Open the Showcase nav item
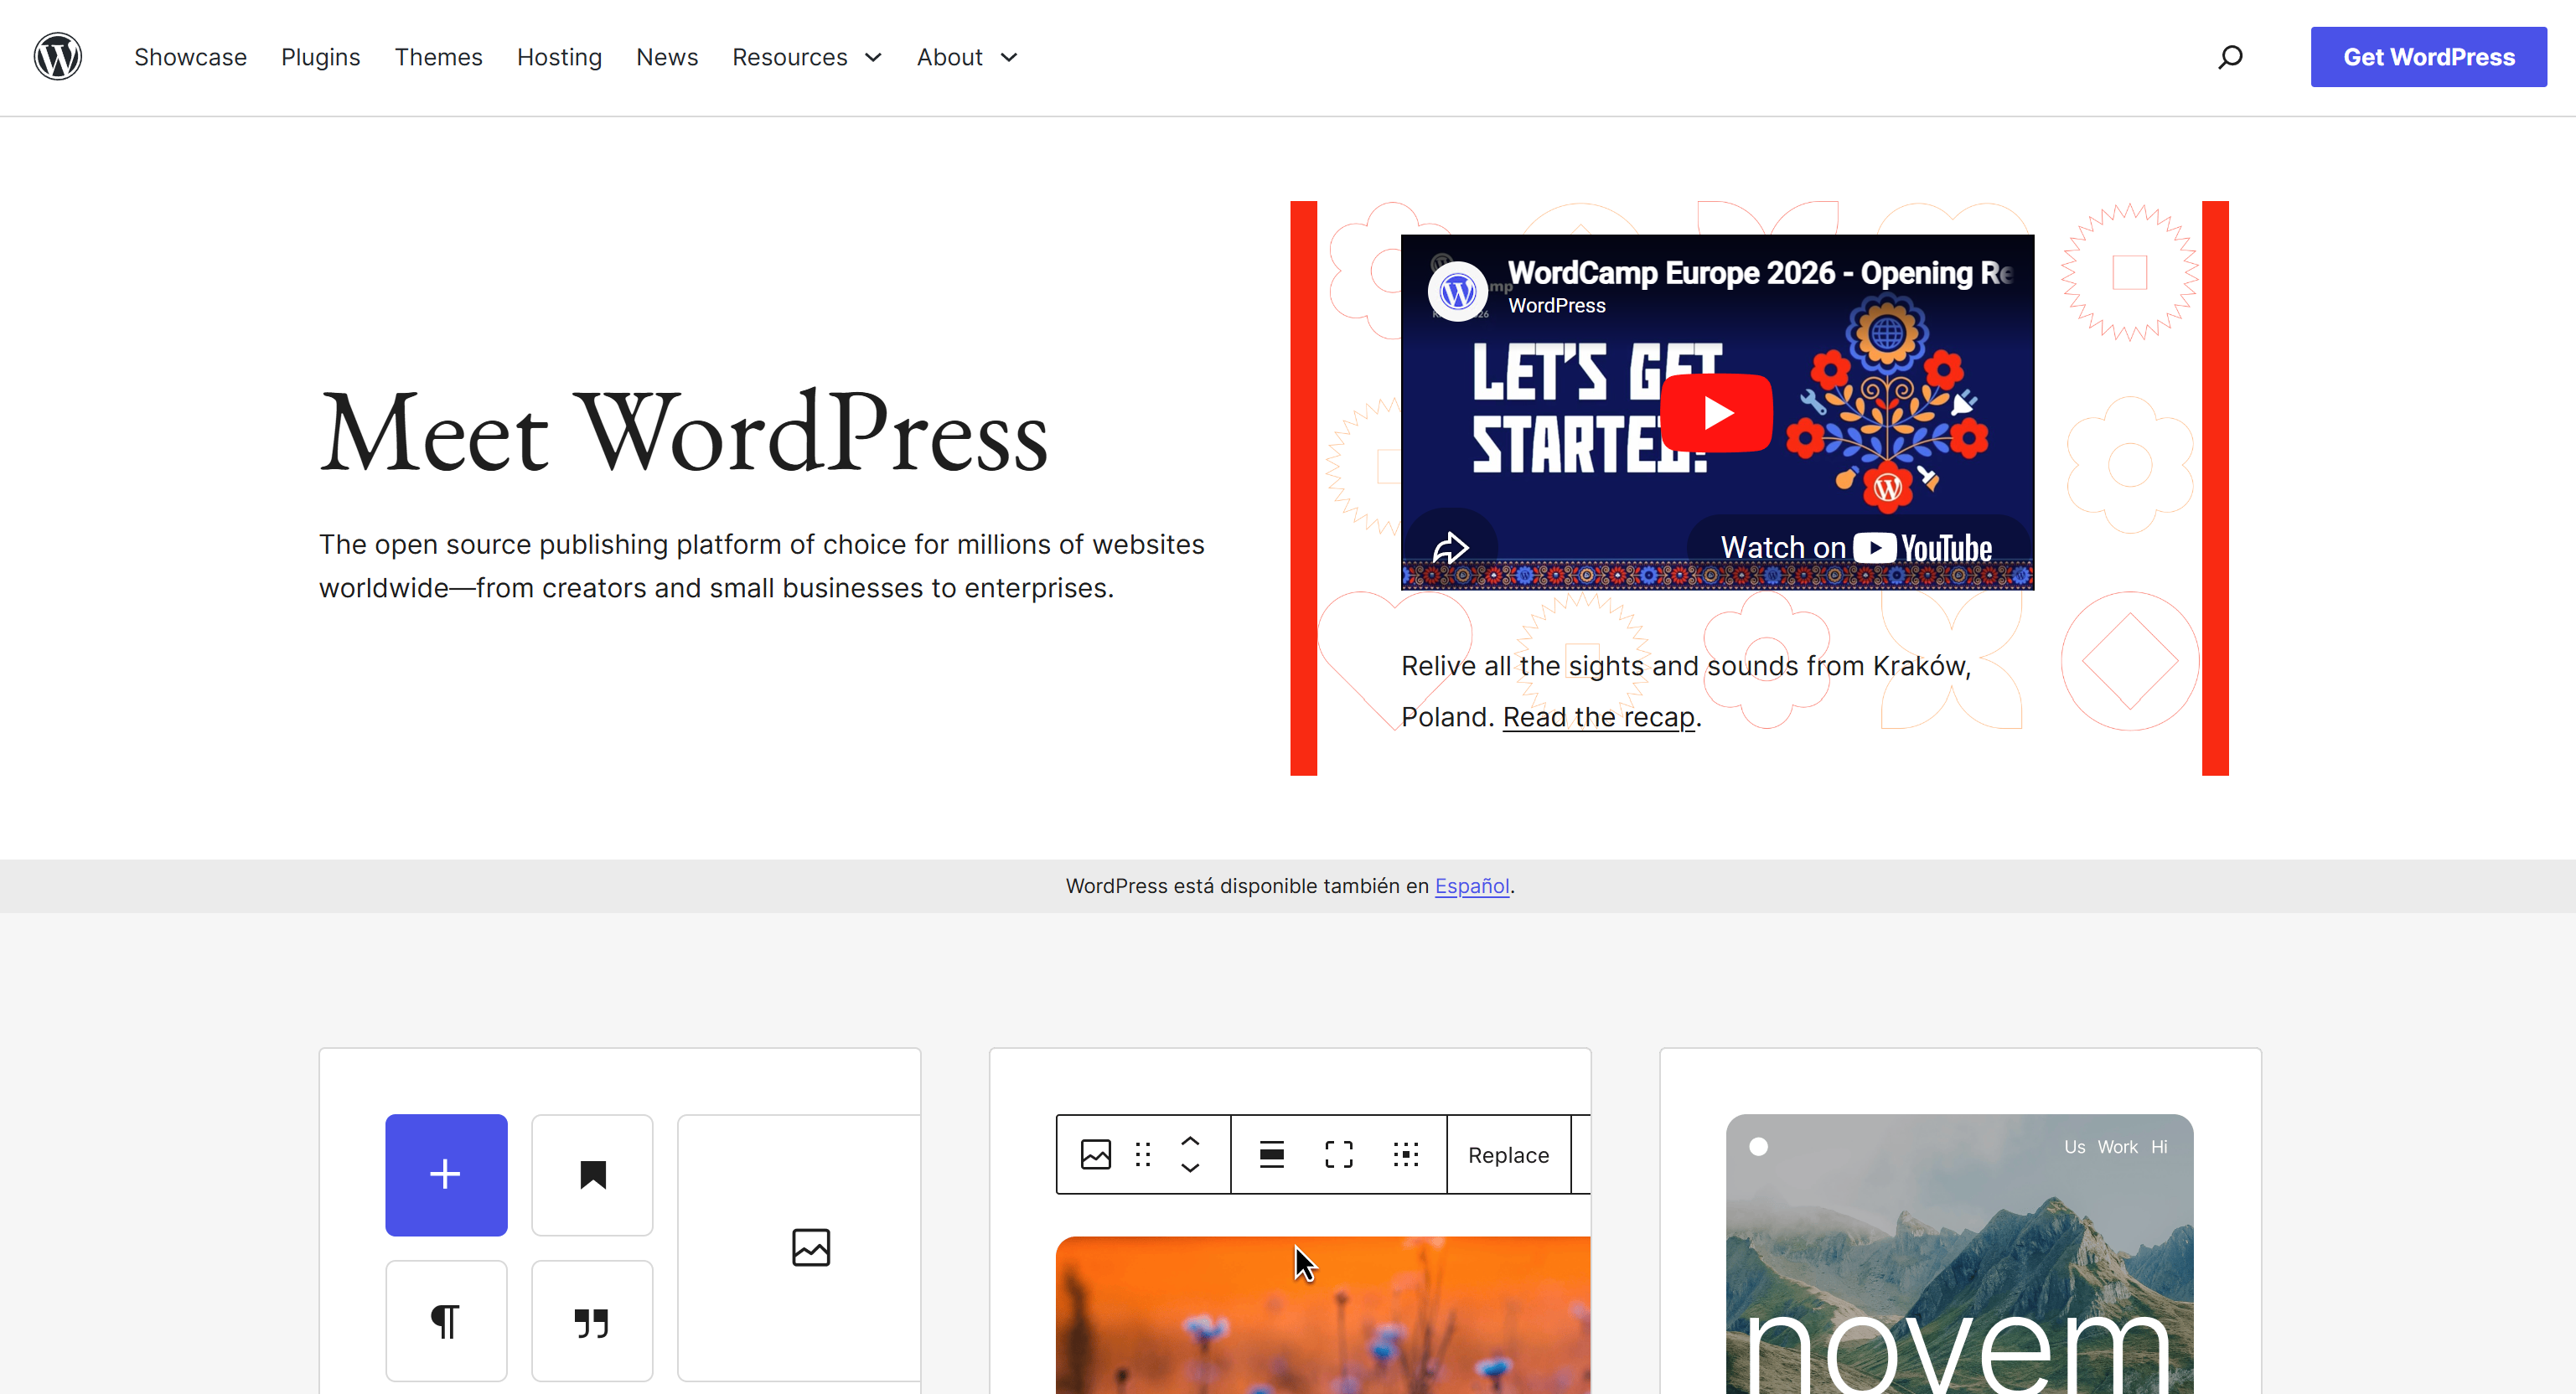The width and height of the screenshot is (2576, 1394). click(x=190, y=57)
